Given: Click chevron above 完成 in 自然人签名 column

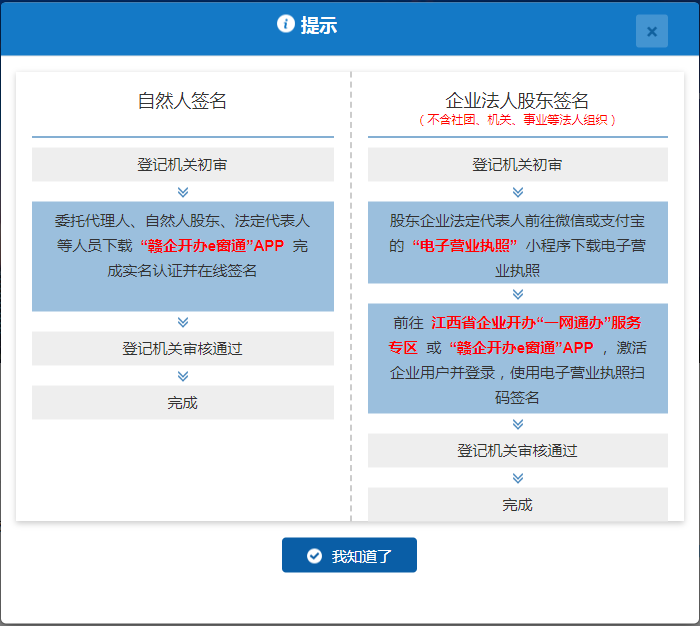Looking at the screenshot, I should point(183,376).
